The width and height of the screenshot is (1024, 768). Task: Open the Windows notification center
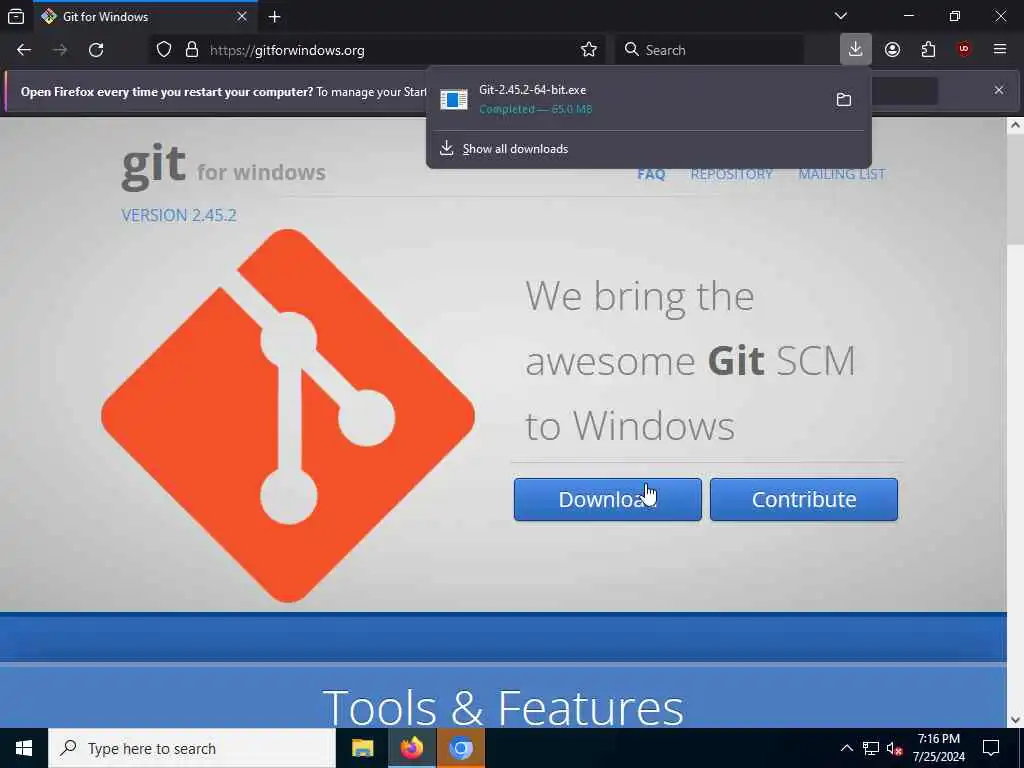991,748
